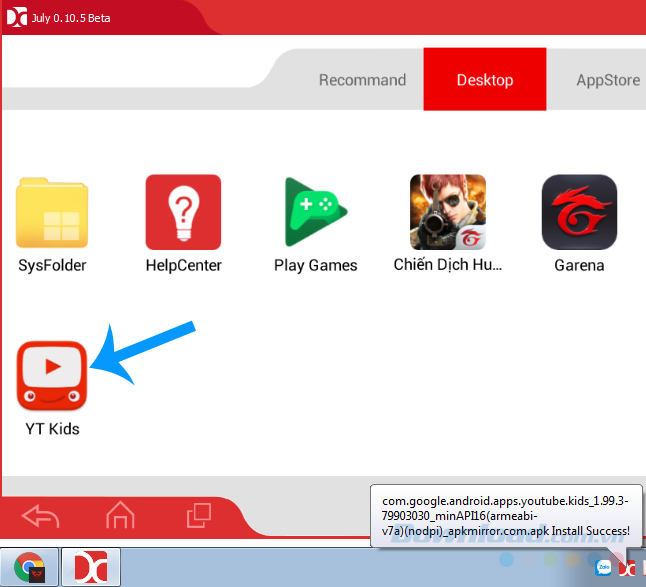The image size is (646, 587).
Task: Open the Play Games app
Action: coord(316,212)
